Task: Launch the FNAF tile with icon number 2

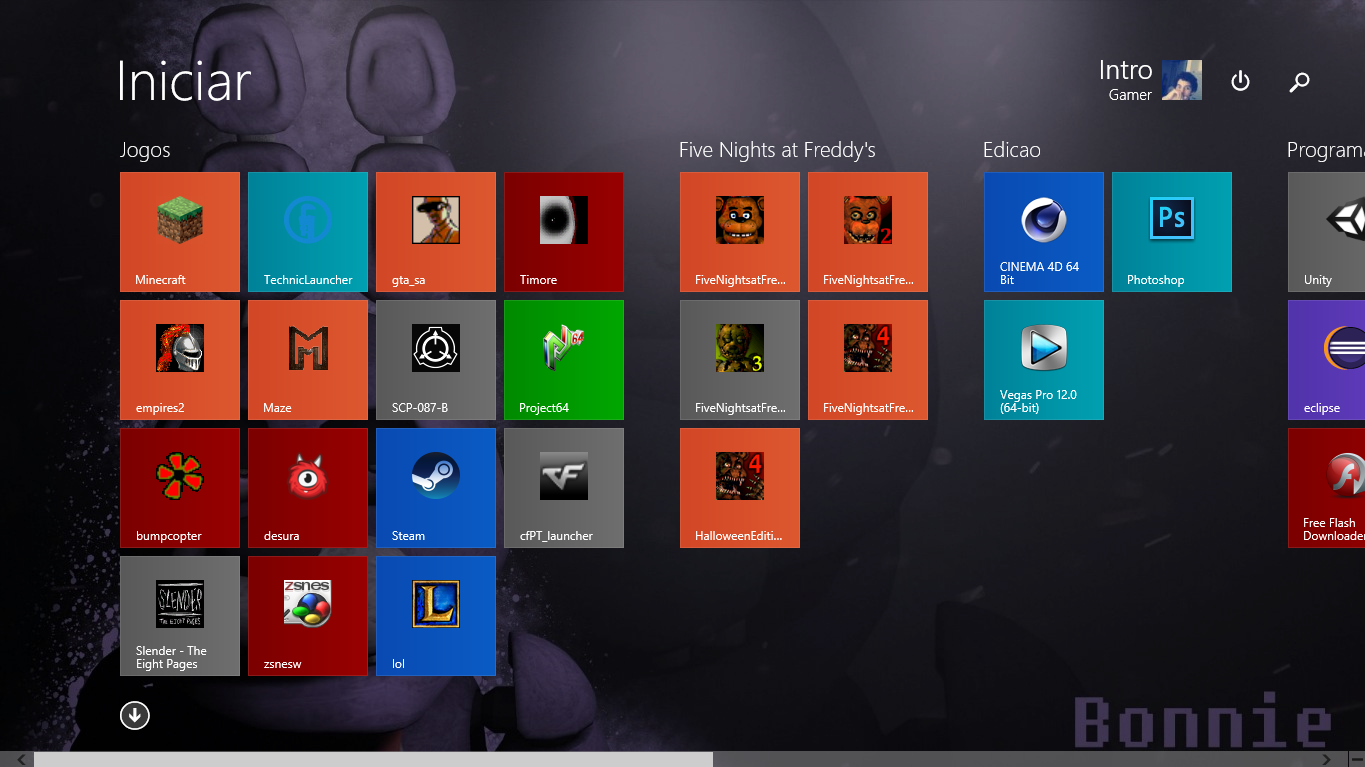Action: coord(868,232)
